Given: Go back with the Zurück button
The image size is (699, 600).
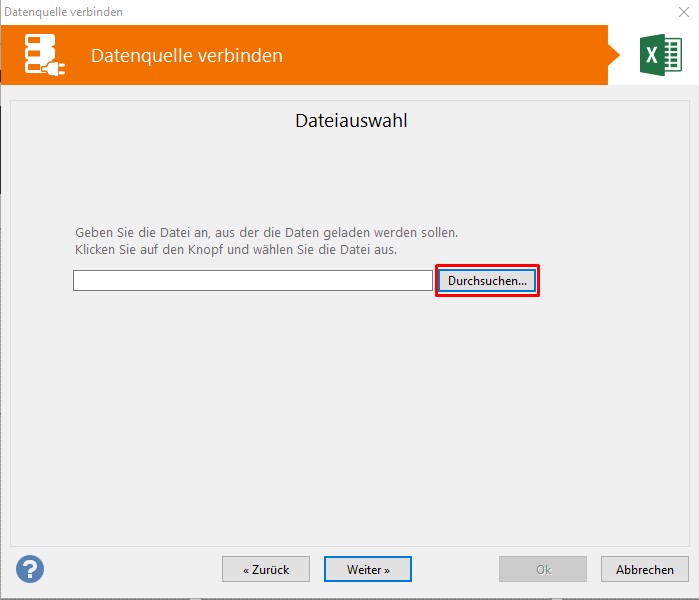Looking at the screenshot, I should 266,569.
